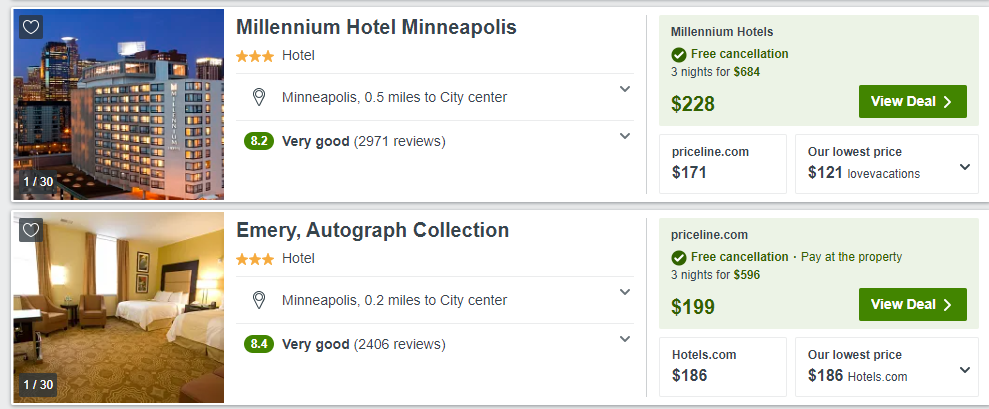The width and height of the screenshot is (989, 409).
Task: Open Millennium Hotel photo thumbnail
Action: pyautogui.click(x=118, y=105)
